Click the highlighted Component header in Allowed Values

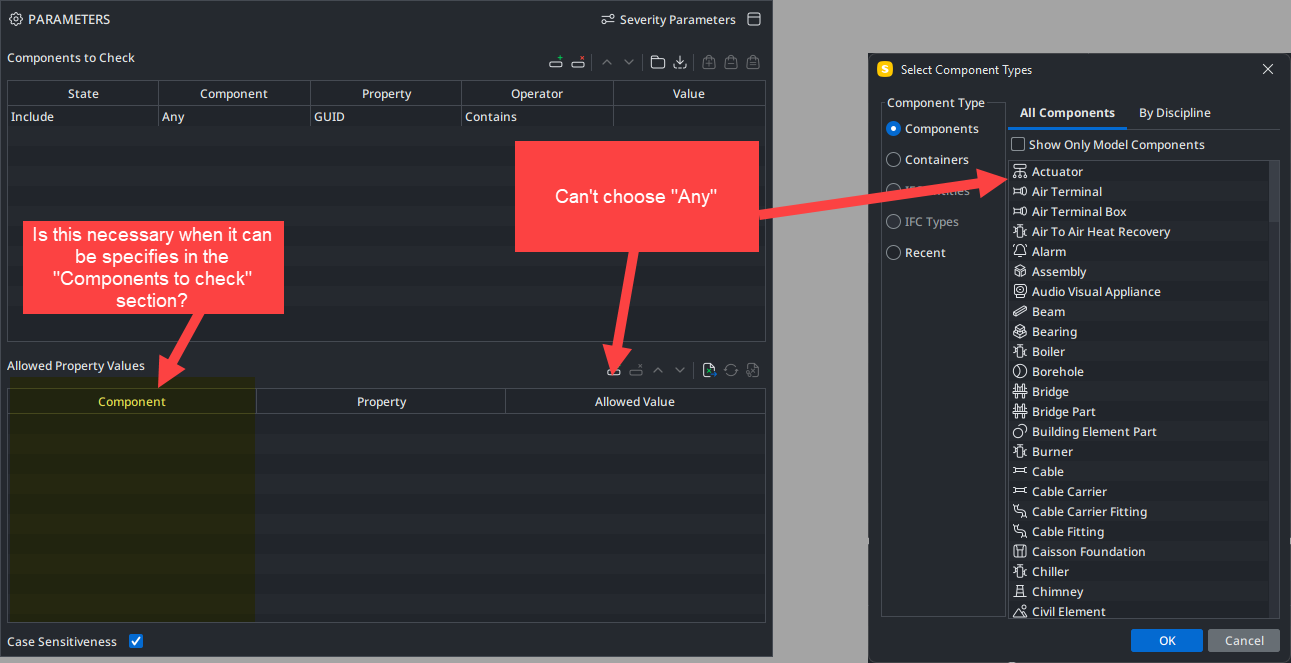point(132,402)
